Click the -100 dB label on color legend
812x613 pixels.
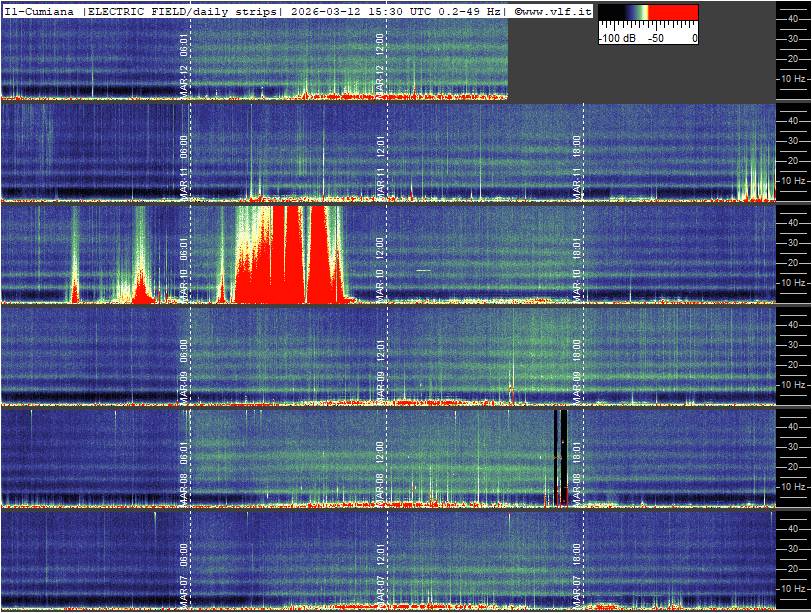616,38
